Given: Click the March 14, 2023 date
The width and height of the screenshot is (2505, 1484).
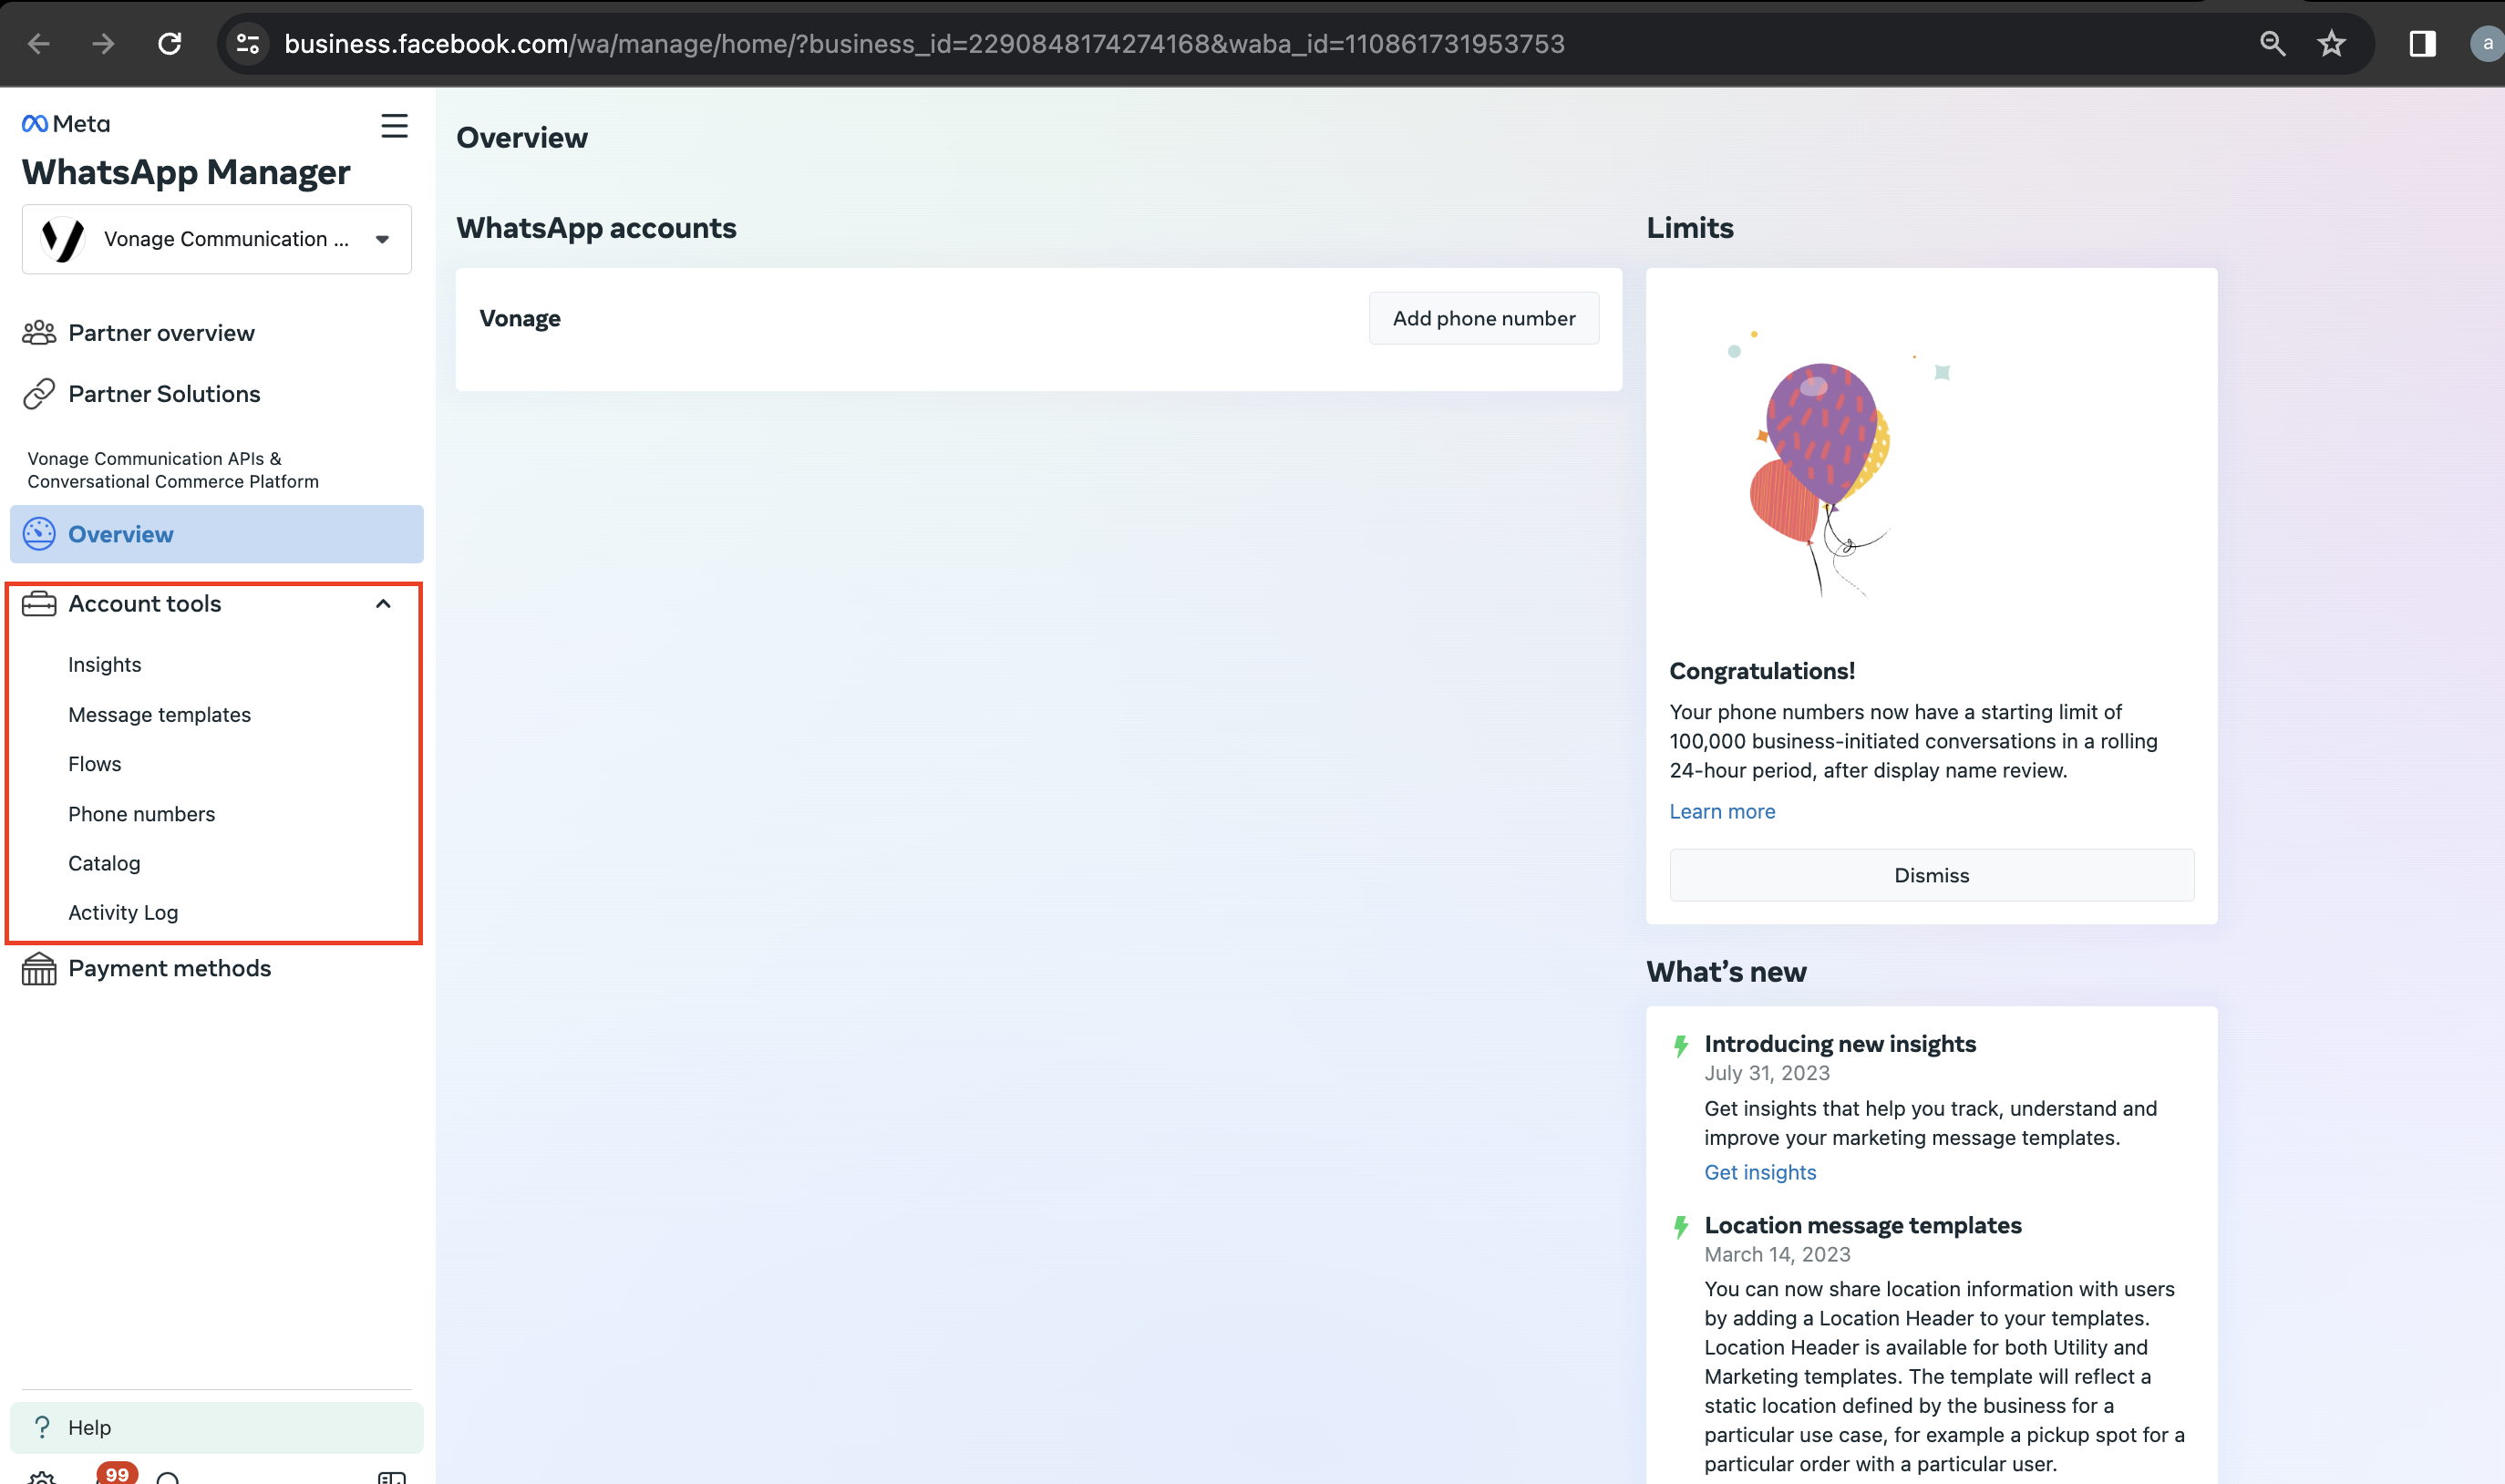Looking at the screenshot, I should [1777, 1254].
